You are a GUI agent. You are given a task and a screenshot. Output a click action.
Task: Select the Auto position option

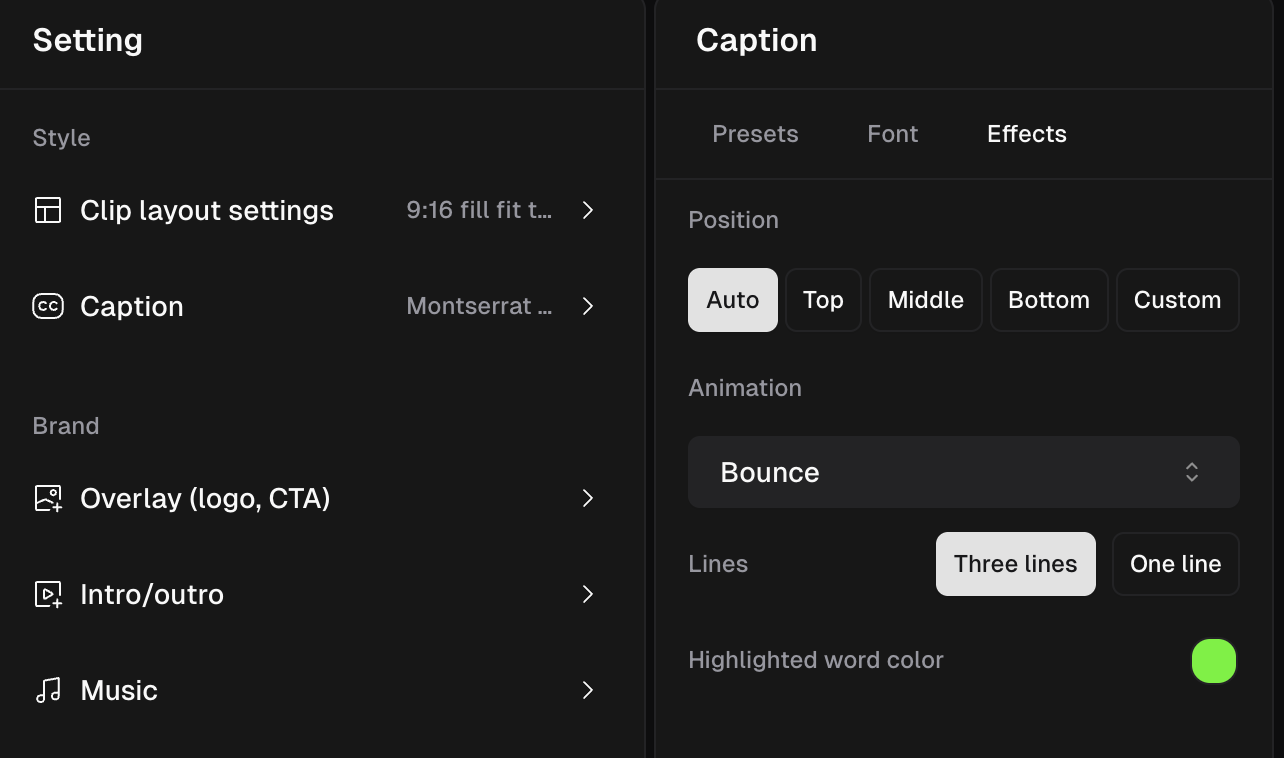click(x=732, y=300)
